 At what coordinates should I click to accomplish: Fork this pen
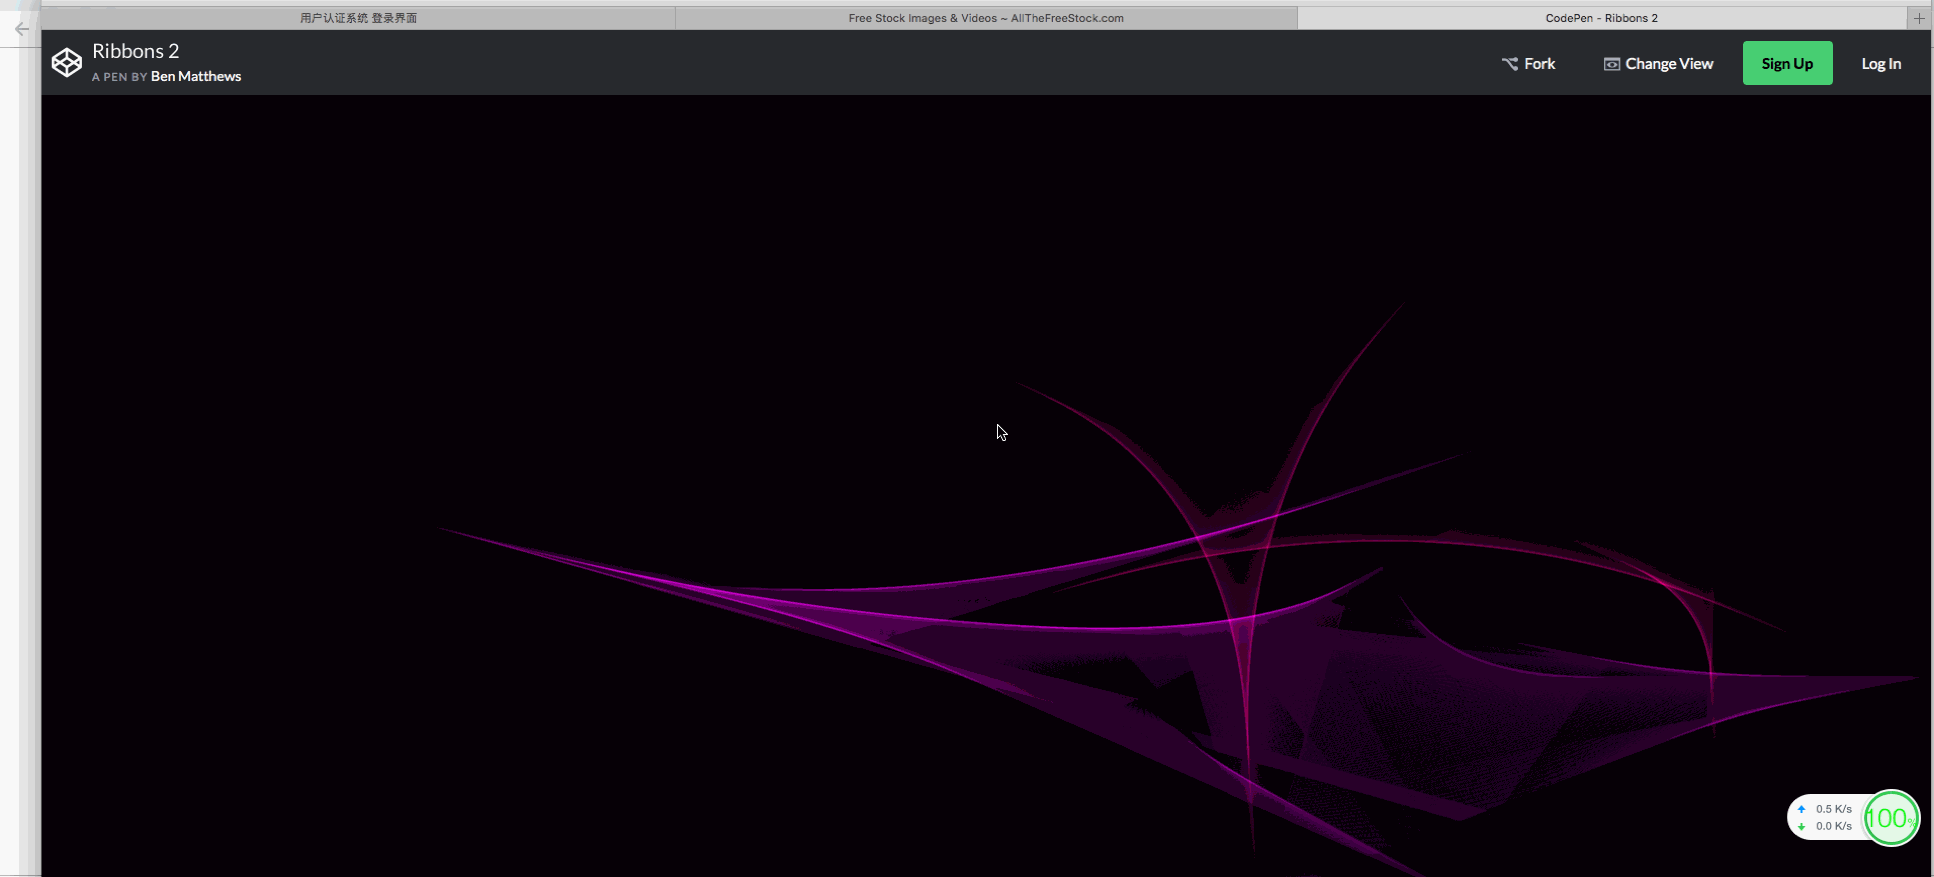point(1528,63)
